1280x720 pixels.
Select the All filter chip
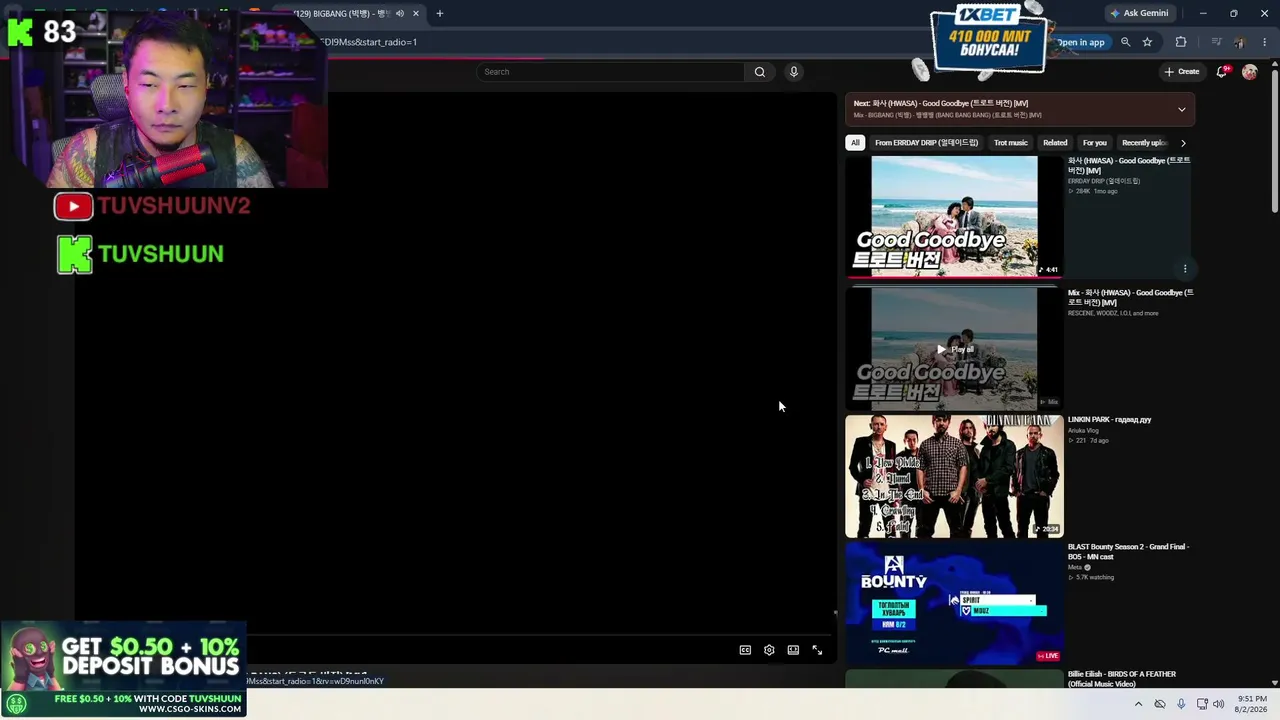(855, 143)
